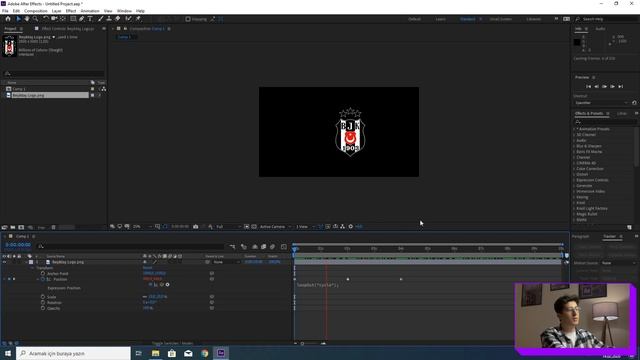Click the graph editor icon in timeline
640x360 pixels.
[284, 247]
